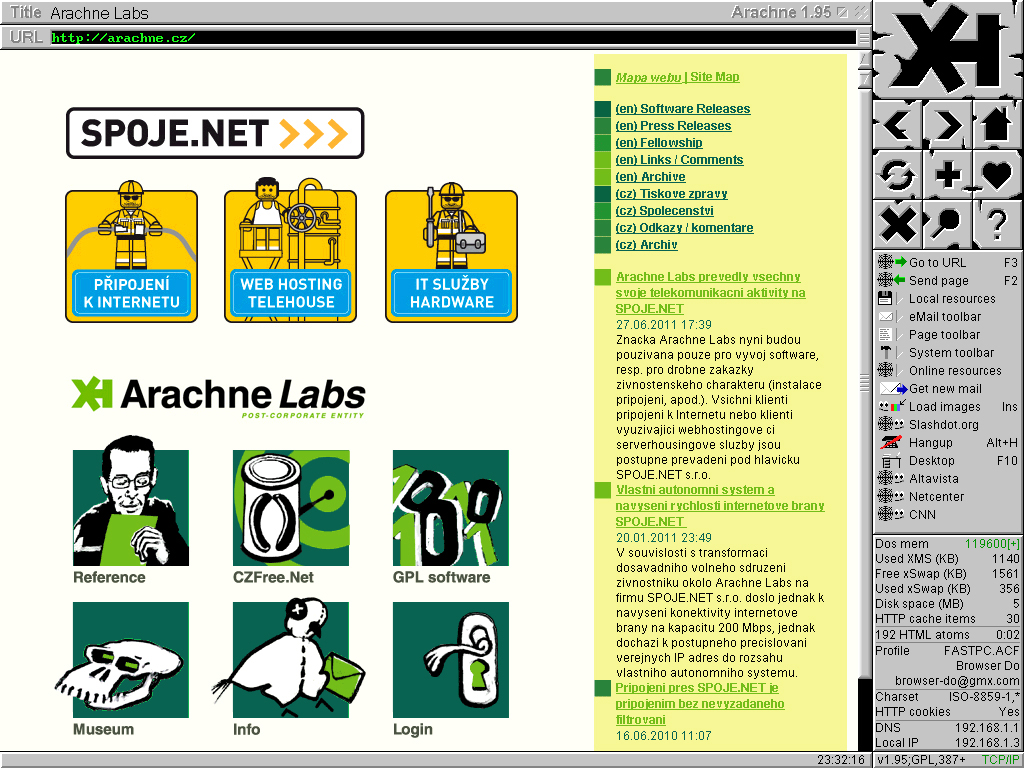
Task: Open the CZFree.Net can image
Action: tap(291, 507)
